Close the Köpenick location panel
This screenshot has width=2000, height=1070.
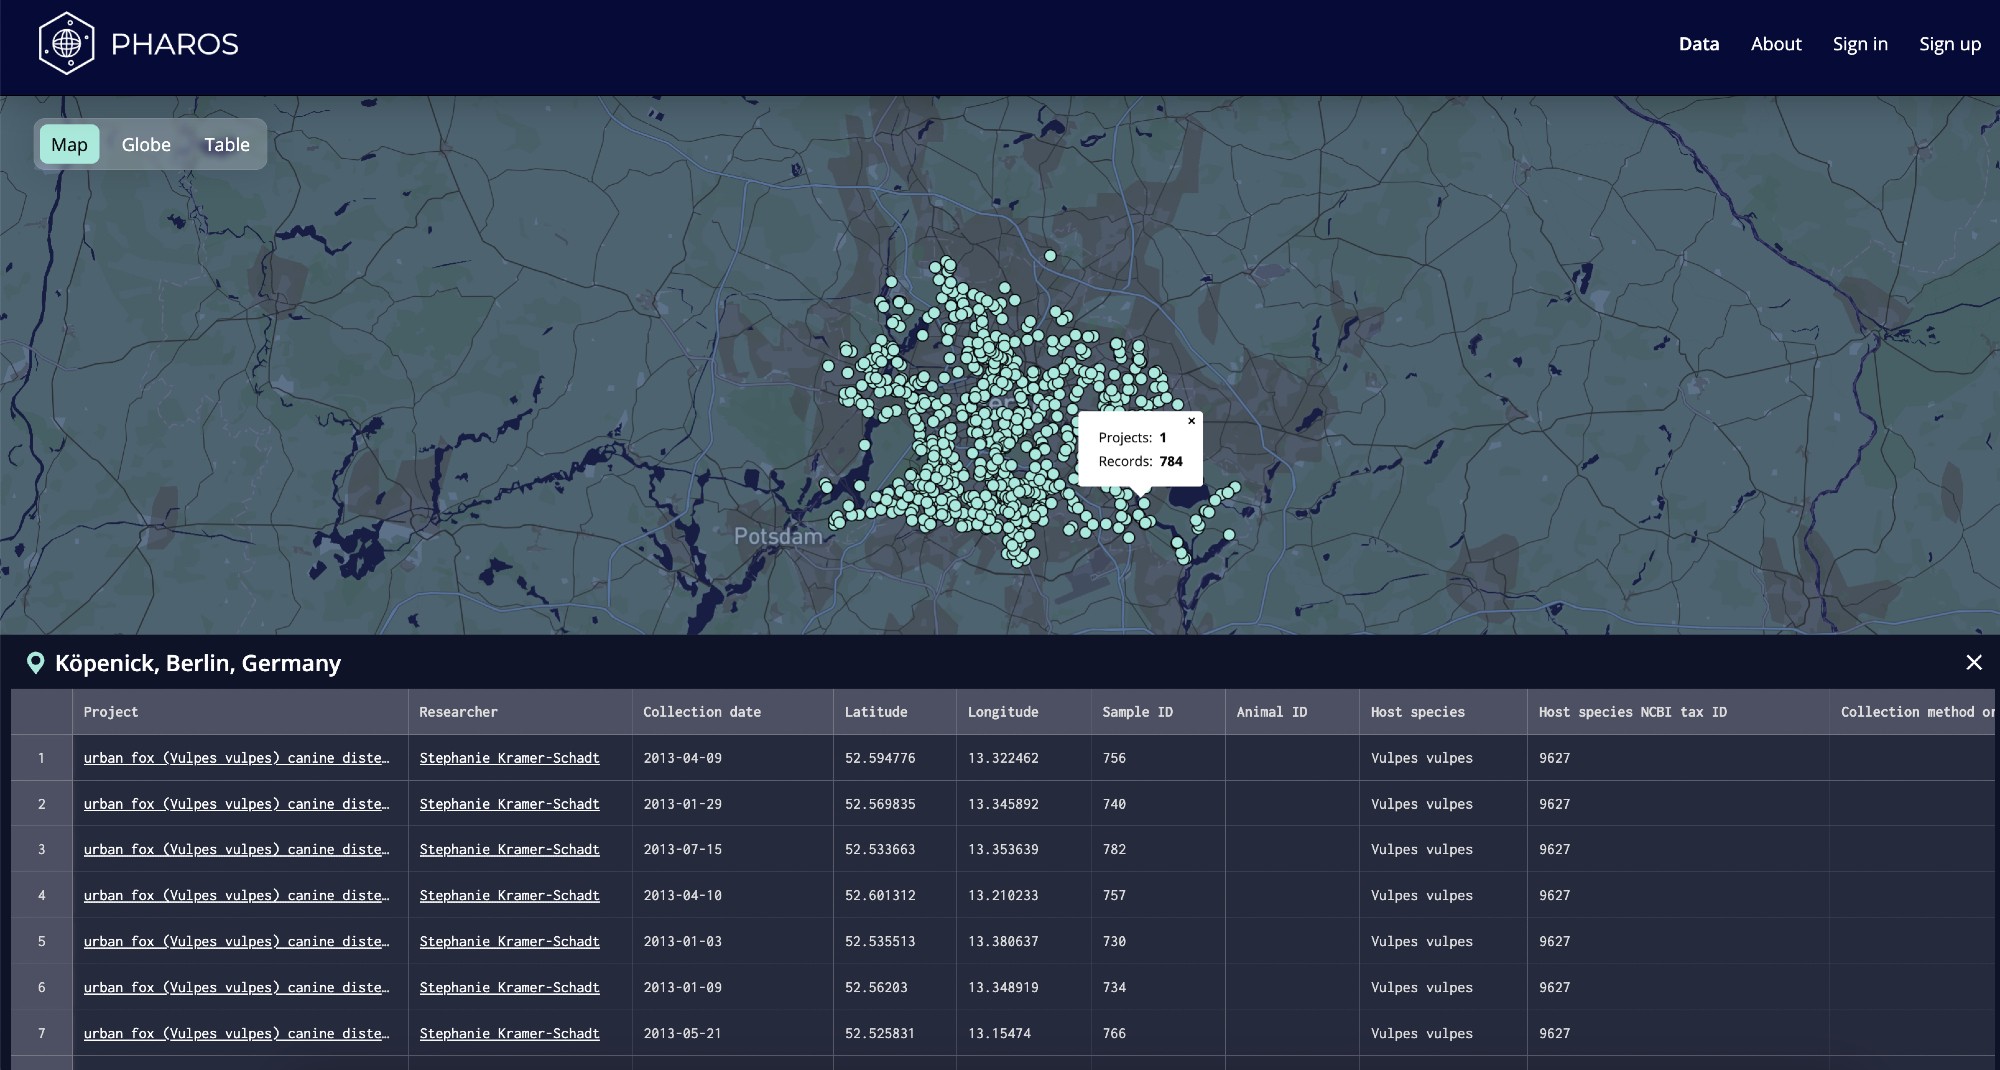[x=1973, y=663]
